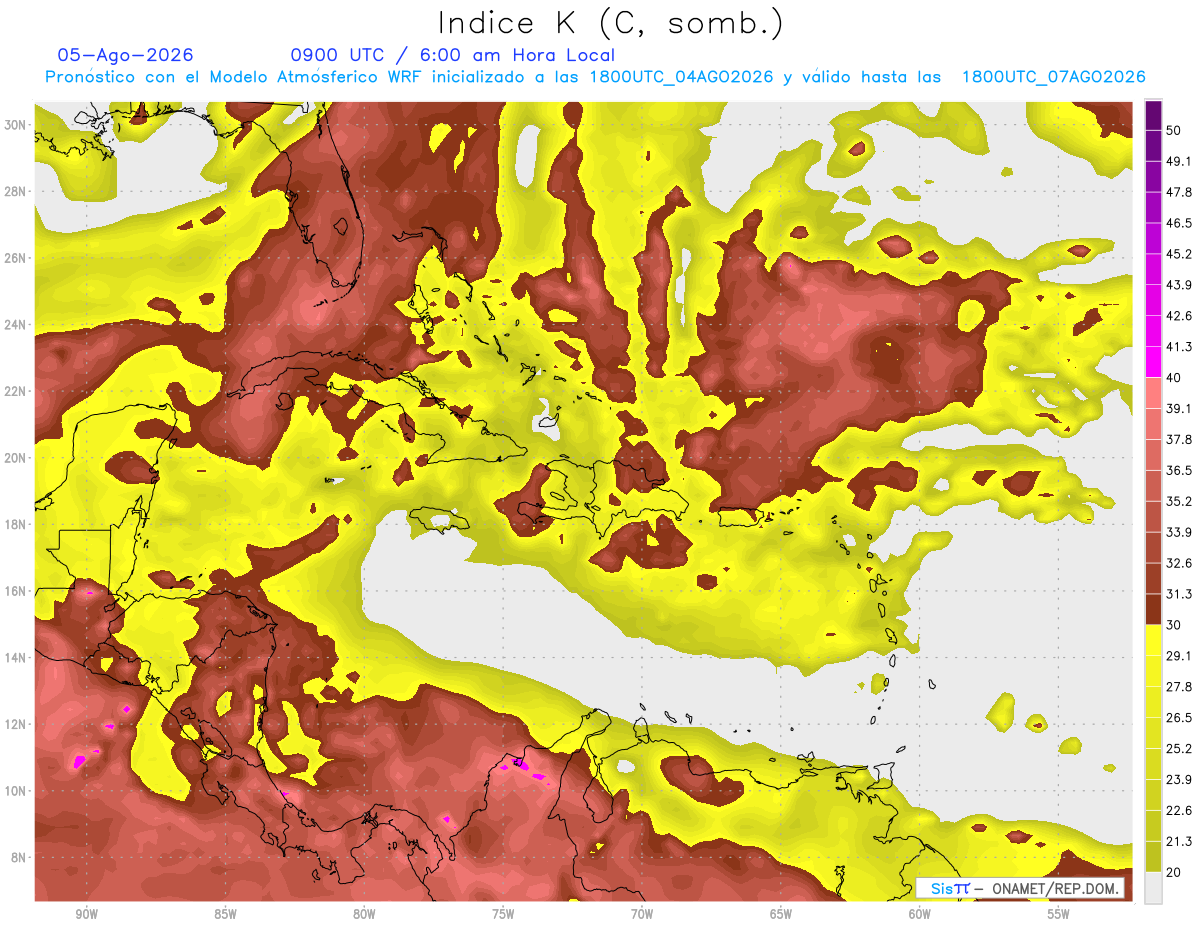This screenshot has height=927, width=1200.
Task: Click the "28N" latitude axis label
Action: (x=15, y=191)
